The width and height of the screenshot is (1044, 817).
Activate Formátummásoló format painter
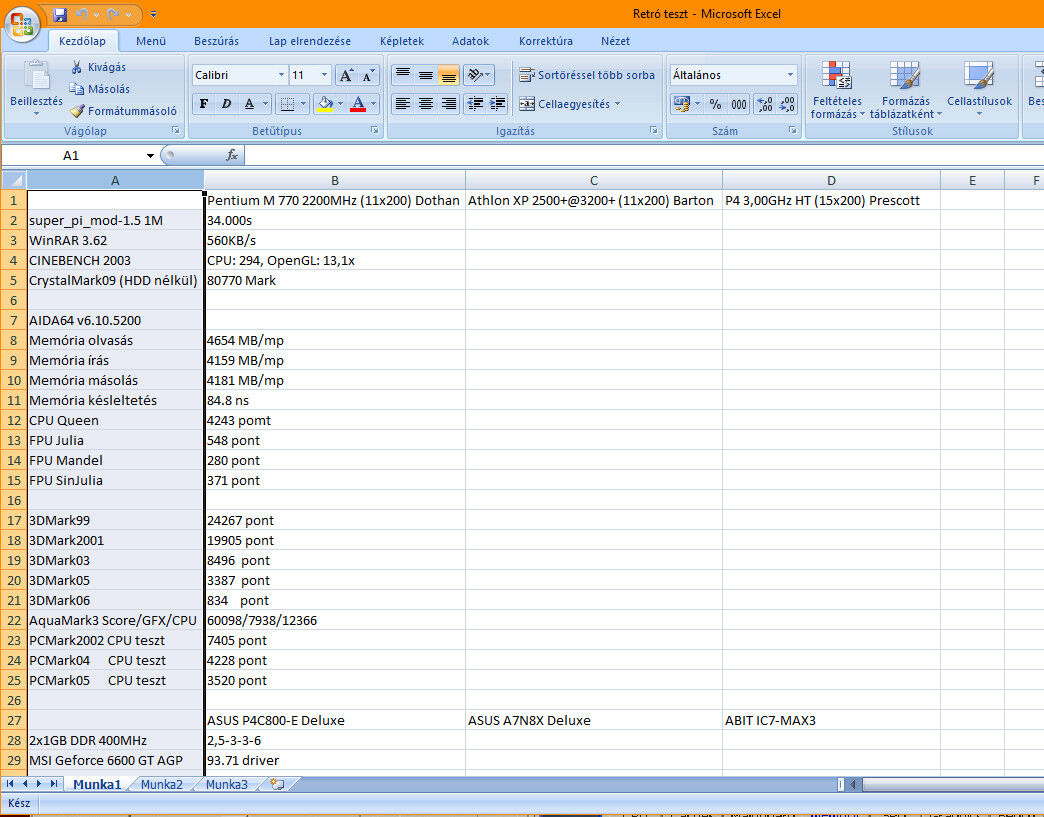(124, 111)
